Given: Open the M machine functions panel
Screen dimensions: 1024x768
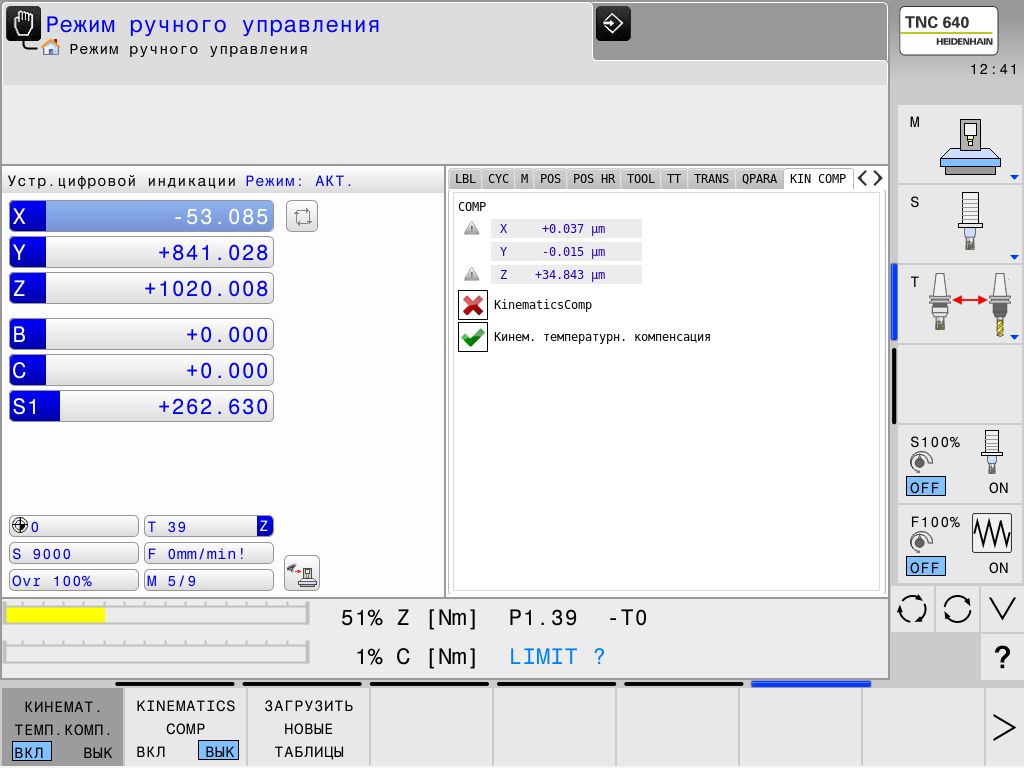Looking at the screenshot, I should pos(960,145).
